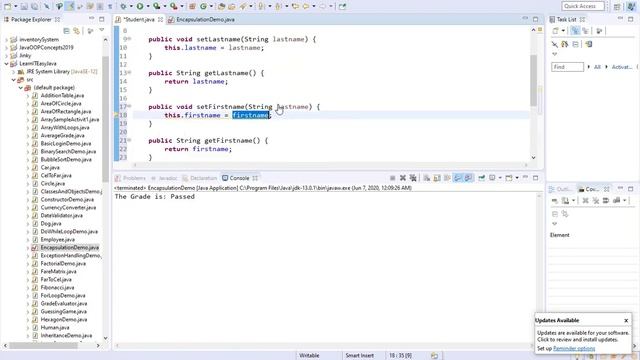
Task: Click Activate link in Task List
Action: click(622, 67)
